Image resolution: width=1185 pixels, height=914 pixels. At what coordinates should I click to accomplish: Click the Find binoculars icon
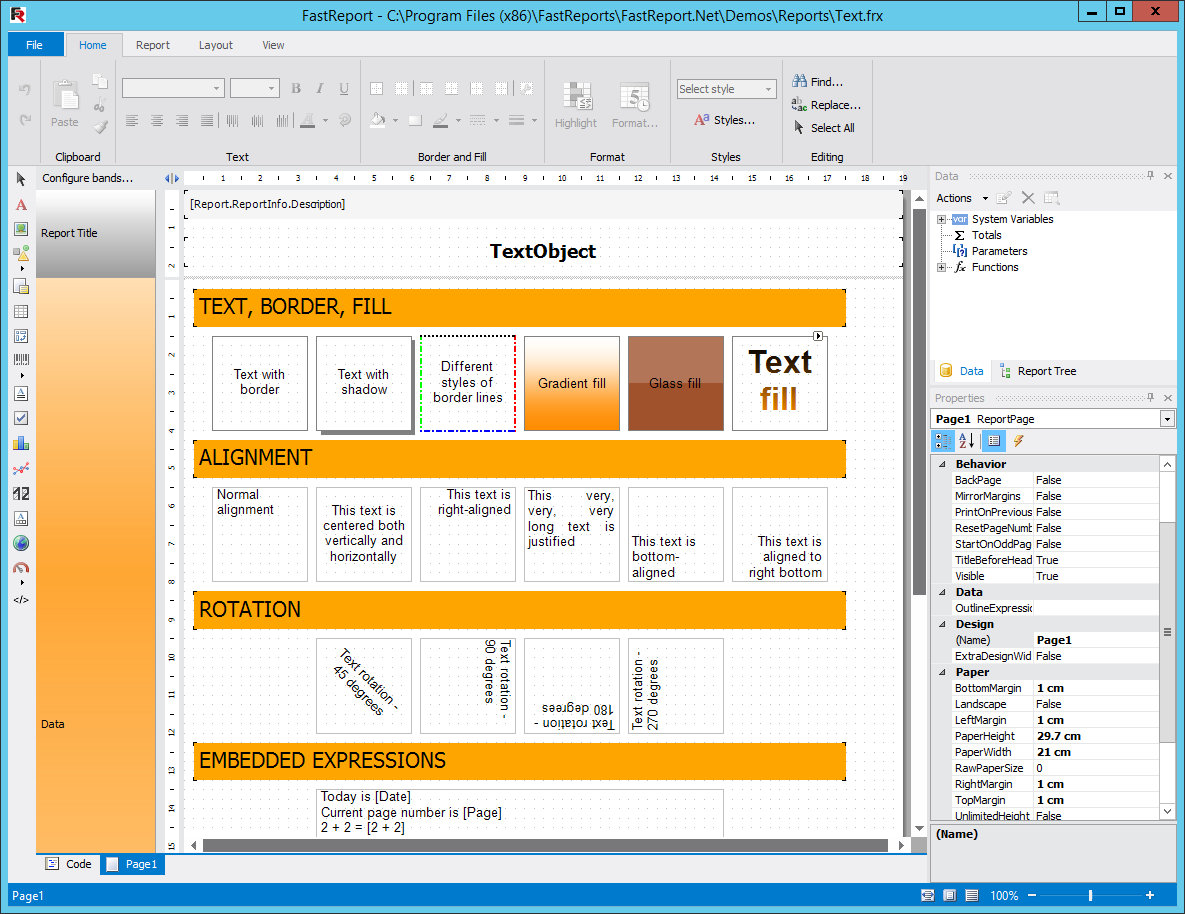(800, 81)
